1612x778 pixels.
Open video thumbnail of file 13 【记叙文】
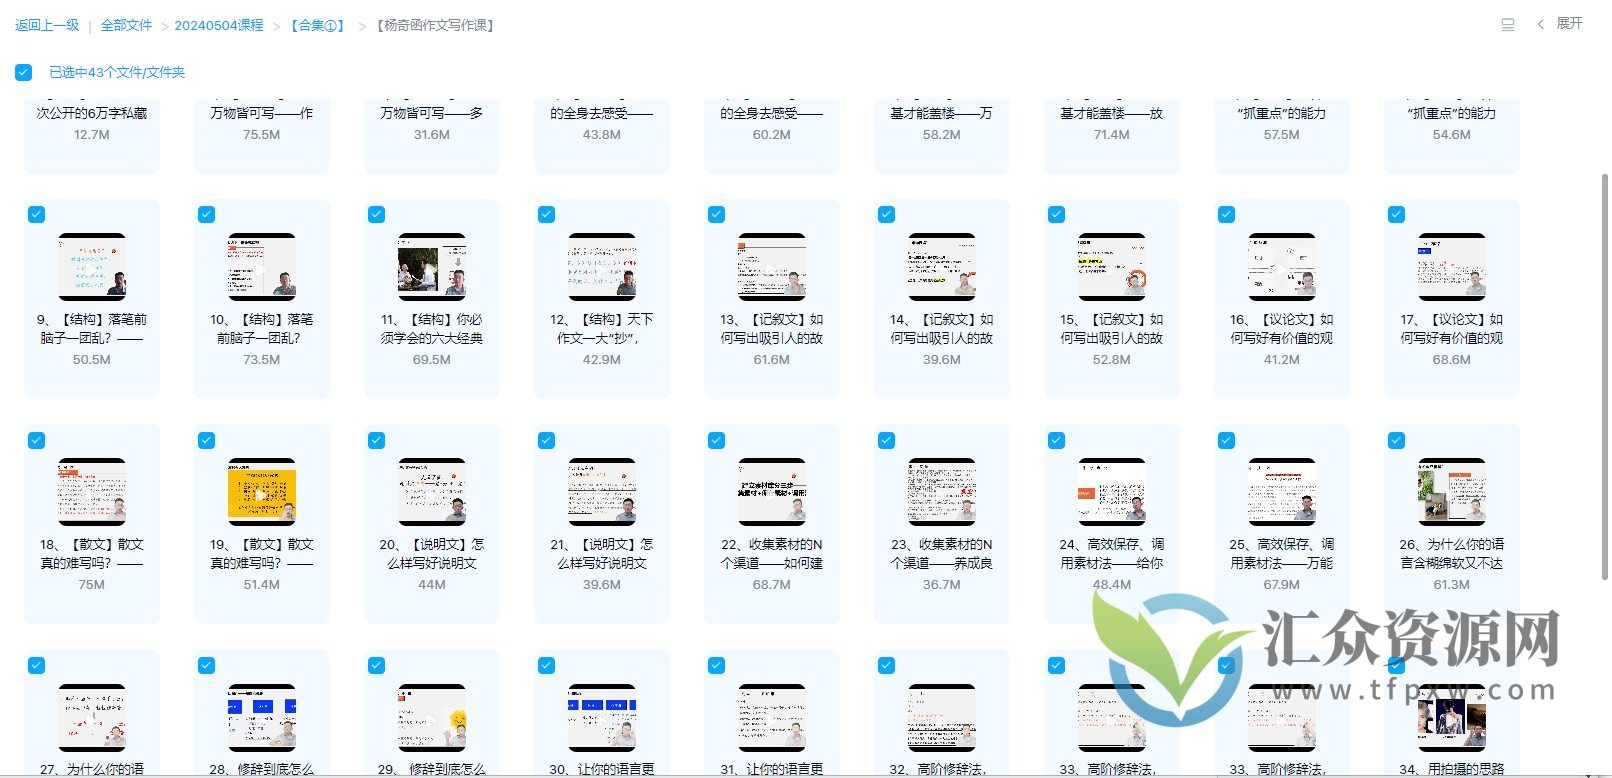click(x=772, y=267)
